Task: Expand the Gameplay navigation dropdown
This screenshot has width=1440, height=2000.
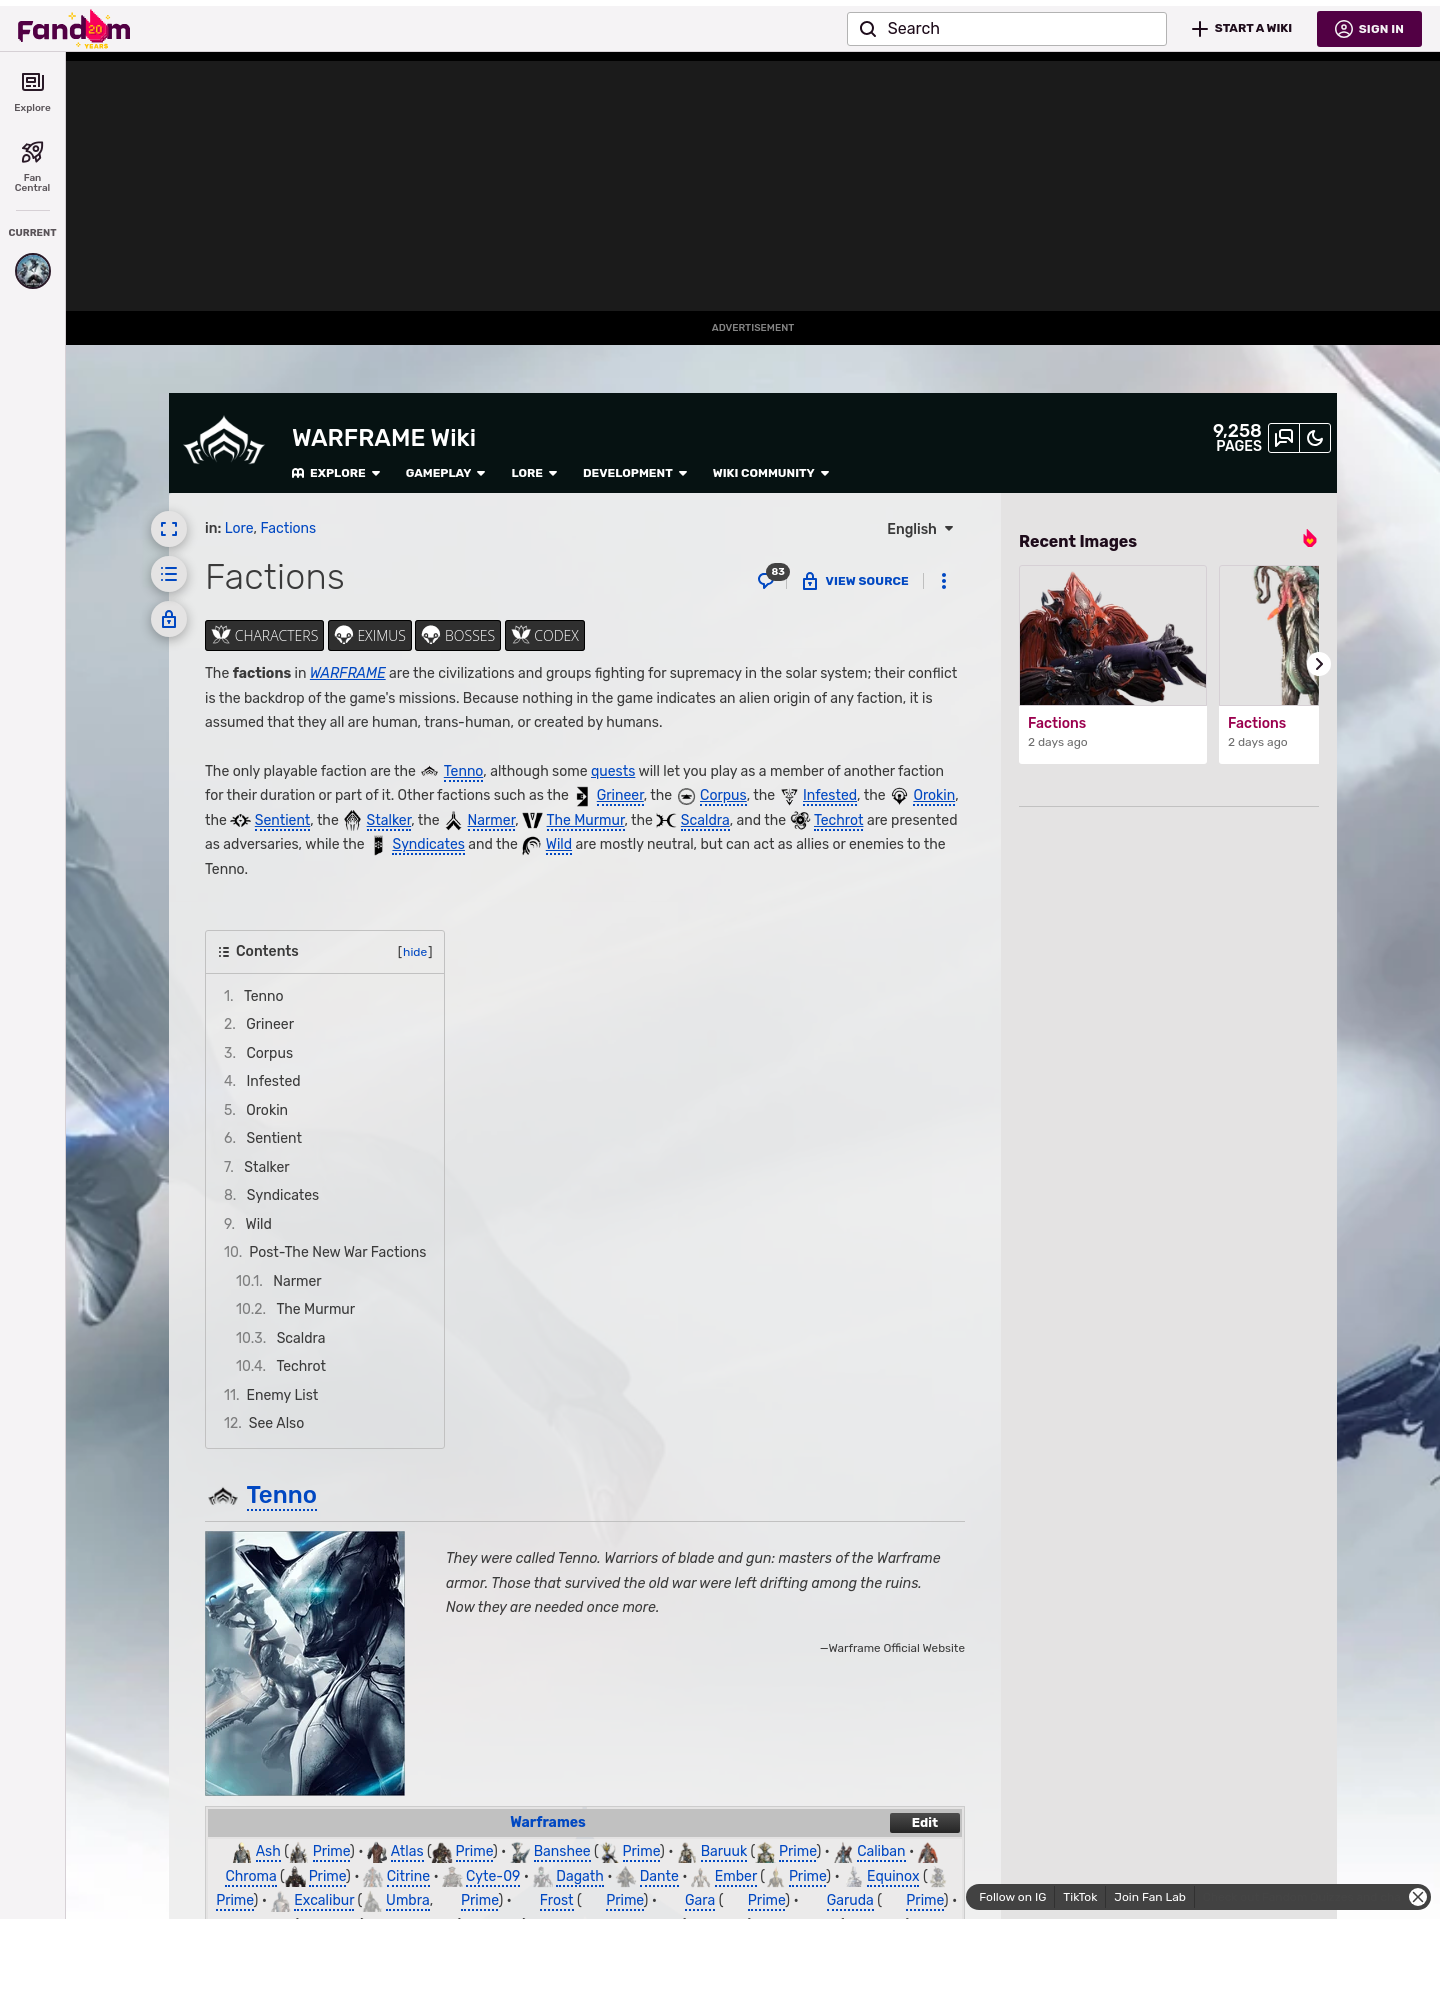Action: click(445, 473)
